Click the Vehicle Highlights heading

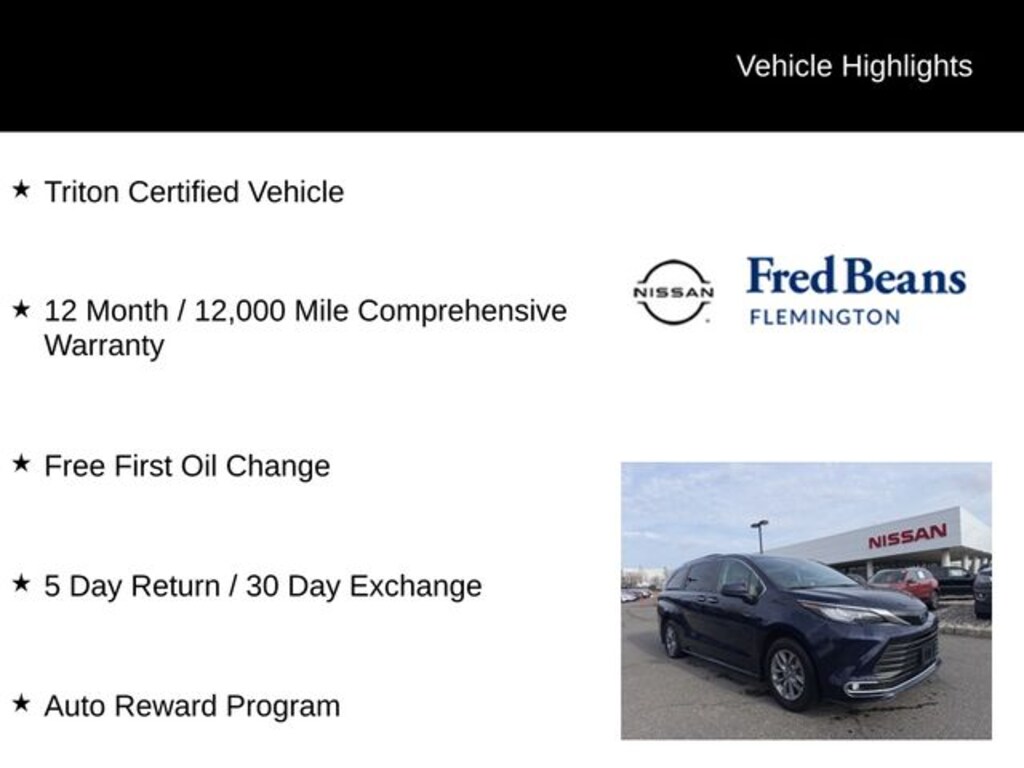(x=854, y=66)
